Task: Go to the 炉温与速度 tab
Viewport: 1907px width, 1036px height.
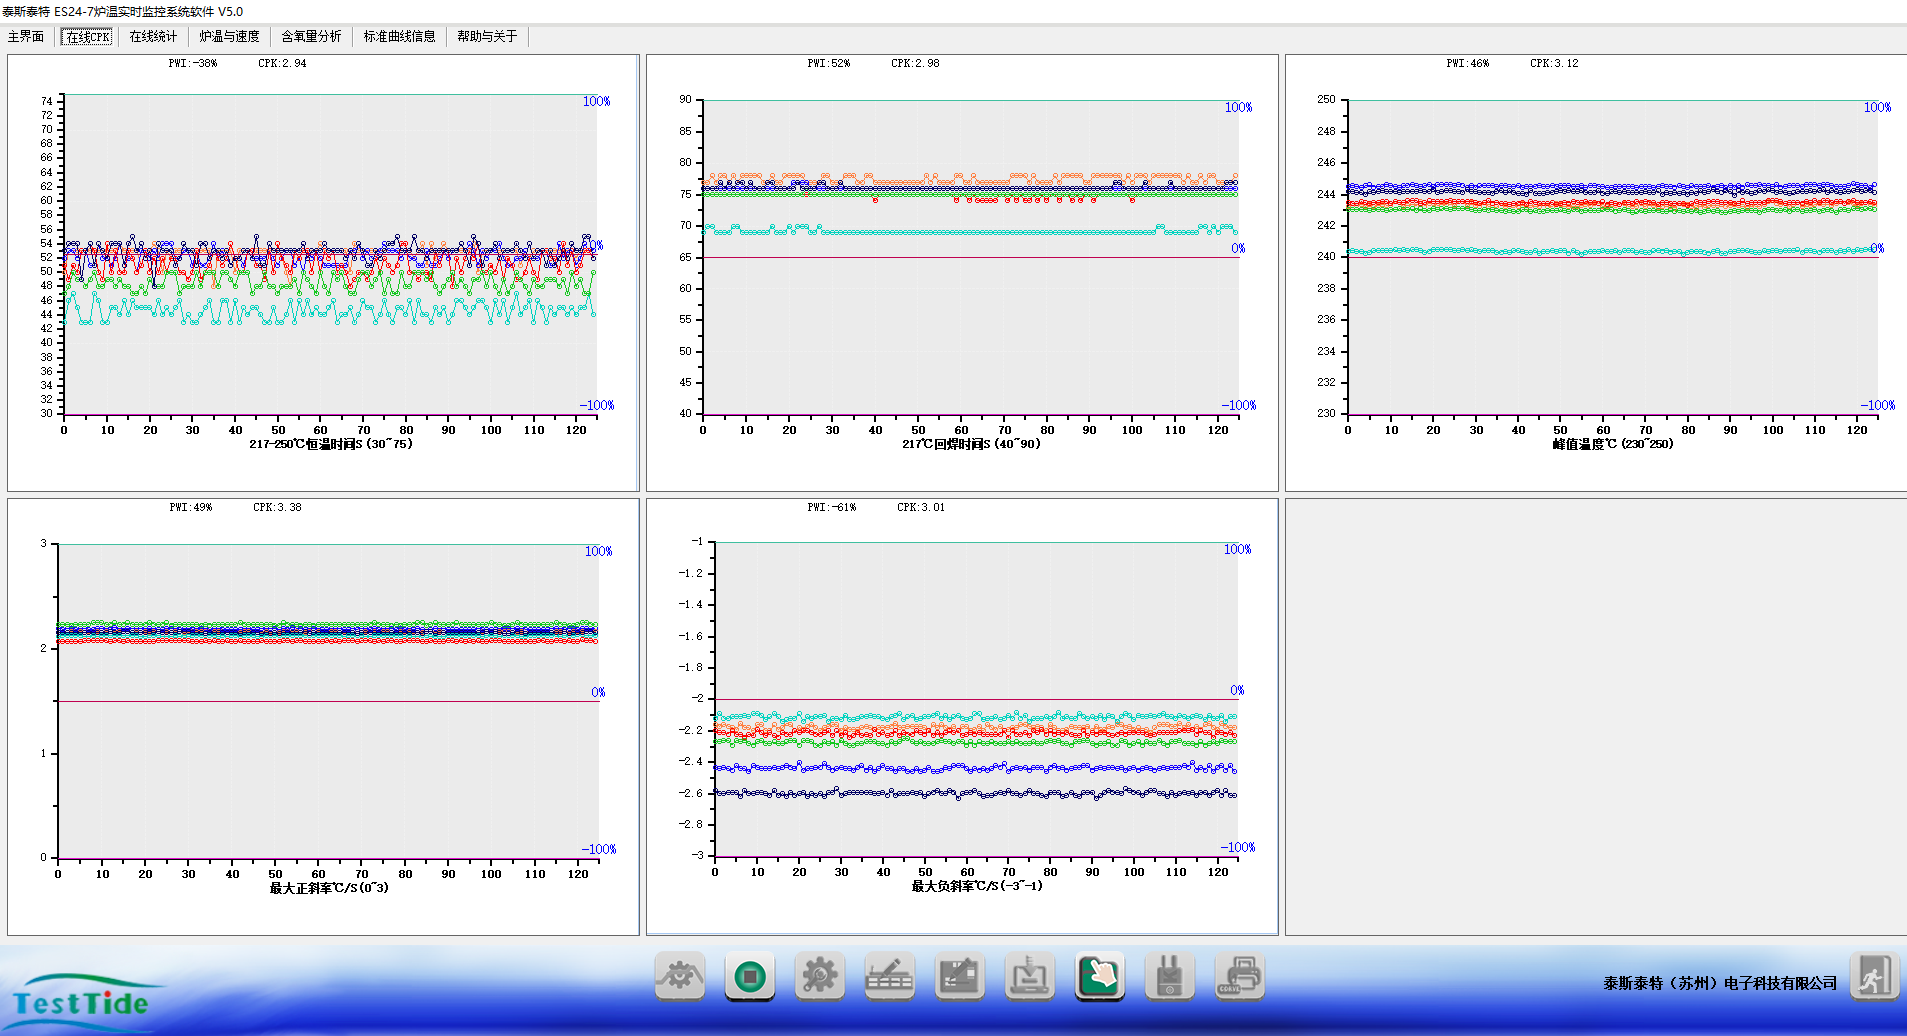Action: tap(229, 37)
